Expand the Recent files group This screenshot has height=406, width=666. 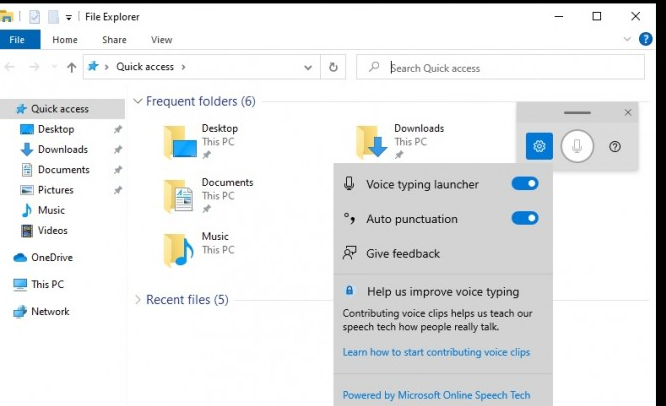(x=138, y=300)
